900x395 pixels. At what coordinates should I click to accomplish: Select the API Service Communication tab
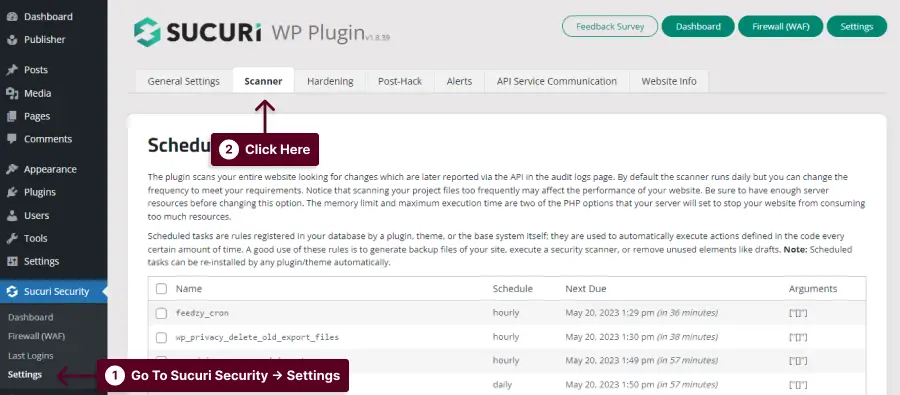coord(557,81)
